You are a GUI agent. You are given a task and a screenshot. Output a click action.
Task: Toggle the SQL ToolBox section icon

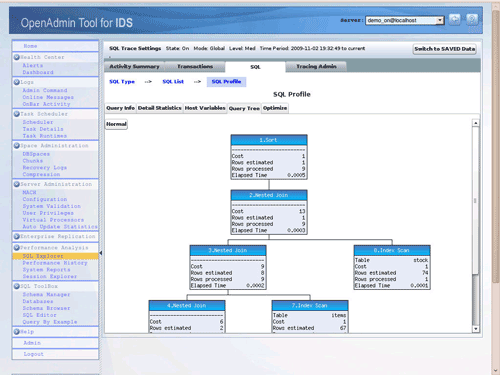(17, 286)
